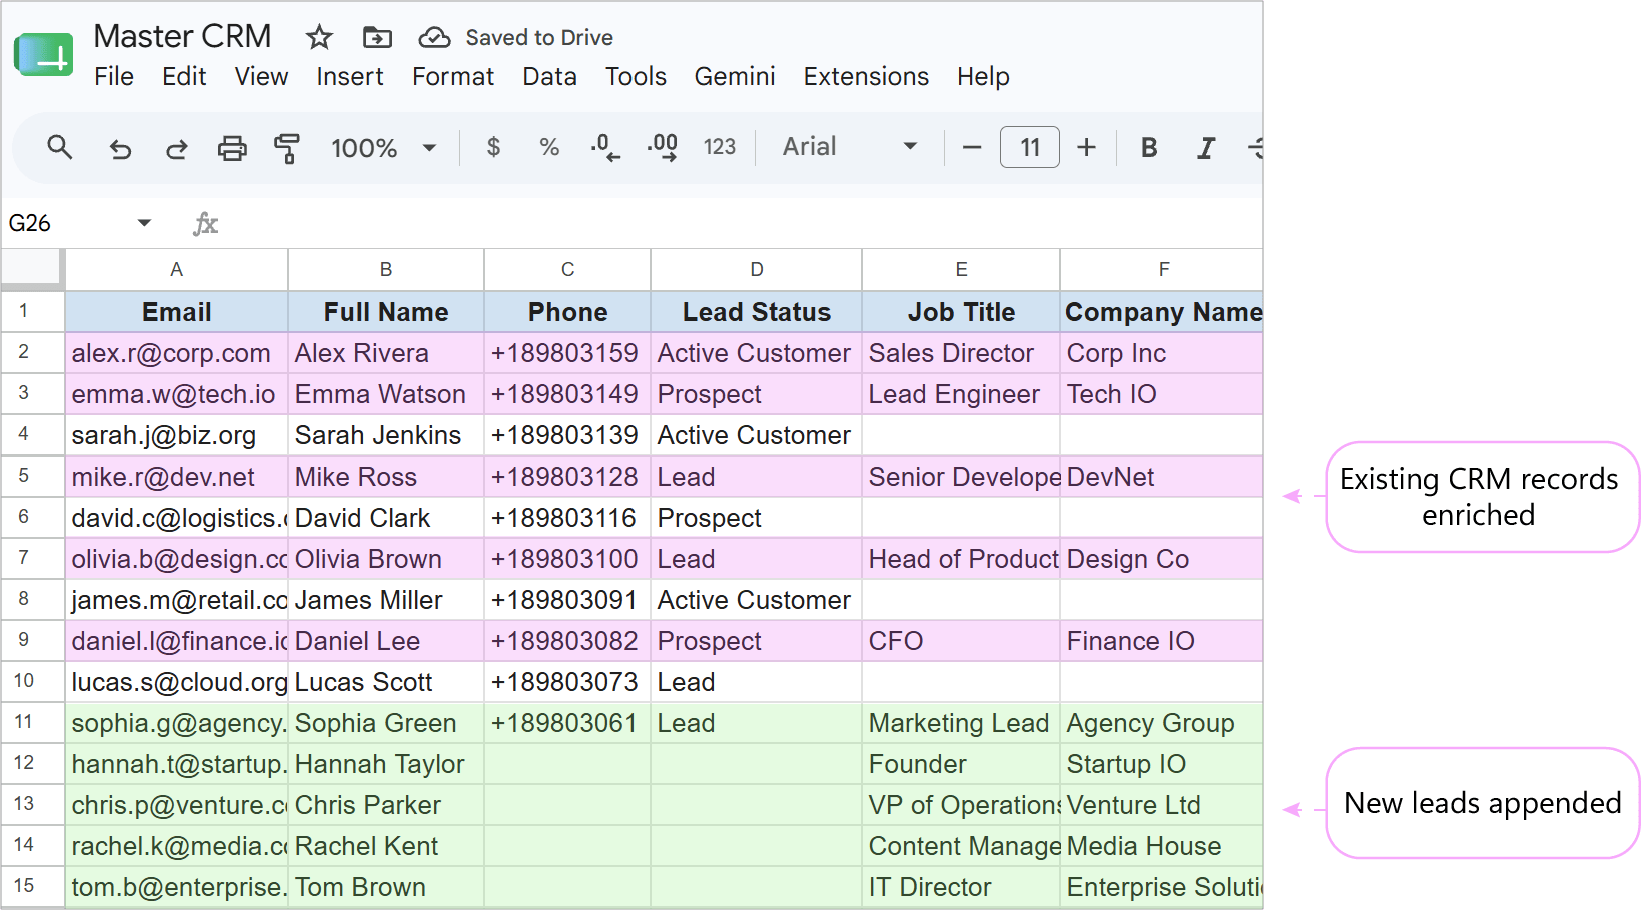This screenshot has width=1641, height=910.
Task: Open the search the menus magnifier
Action: (60, 148)
